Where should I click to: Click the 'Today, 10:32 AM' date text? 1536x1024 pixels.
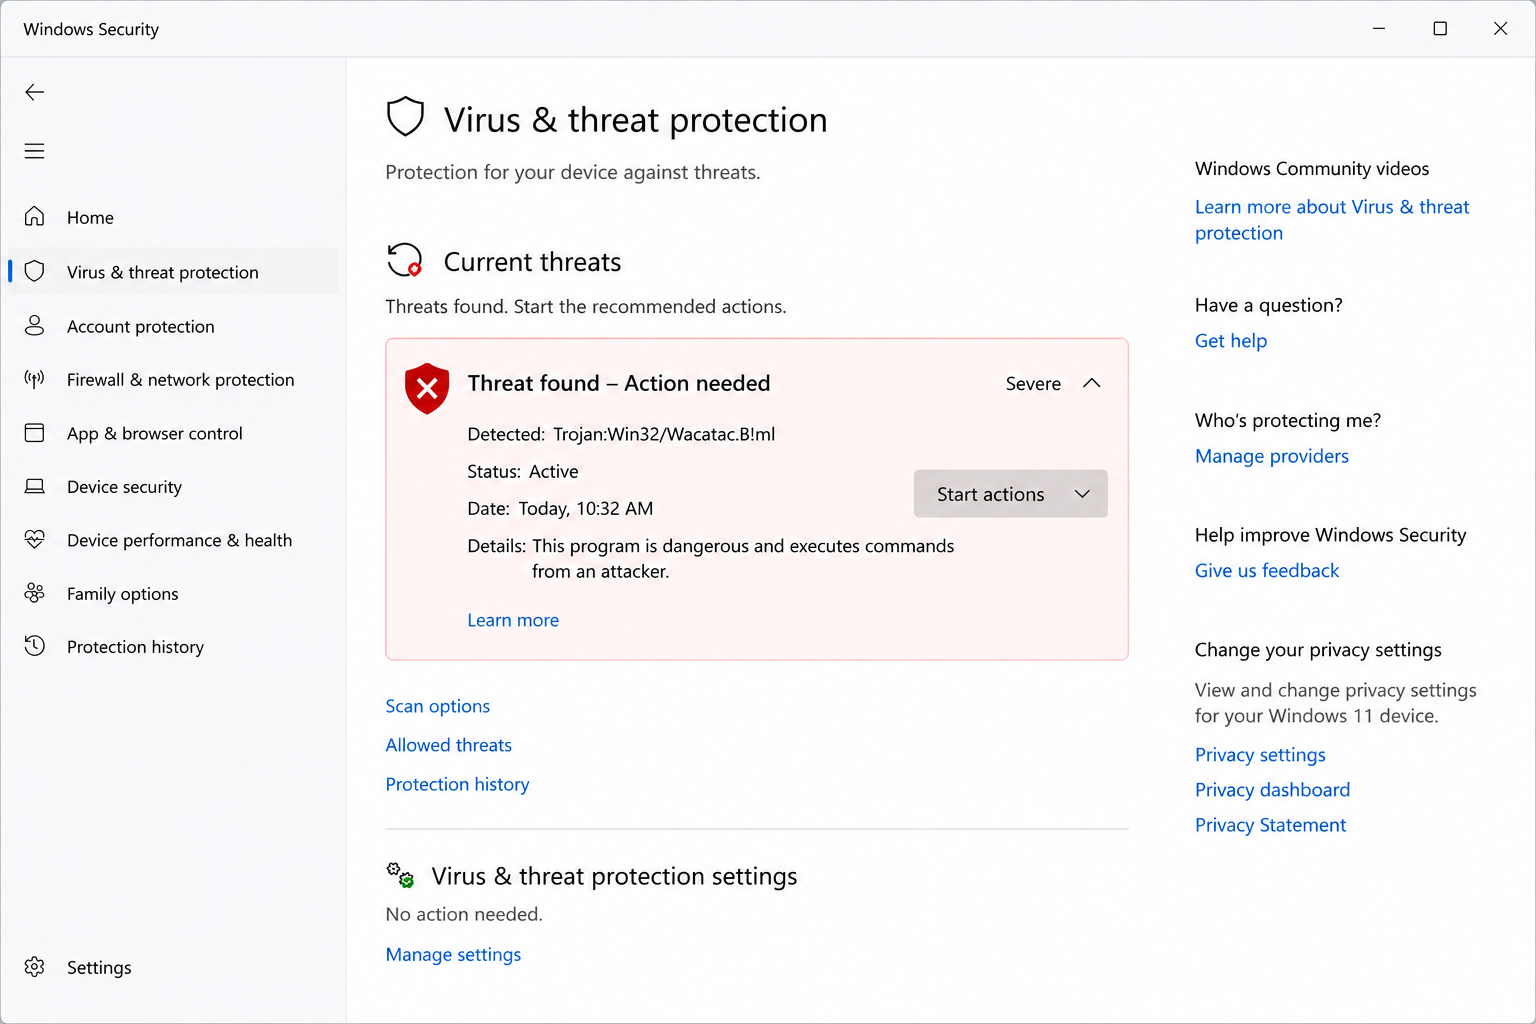click(586, 508)
